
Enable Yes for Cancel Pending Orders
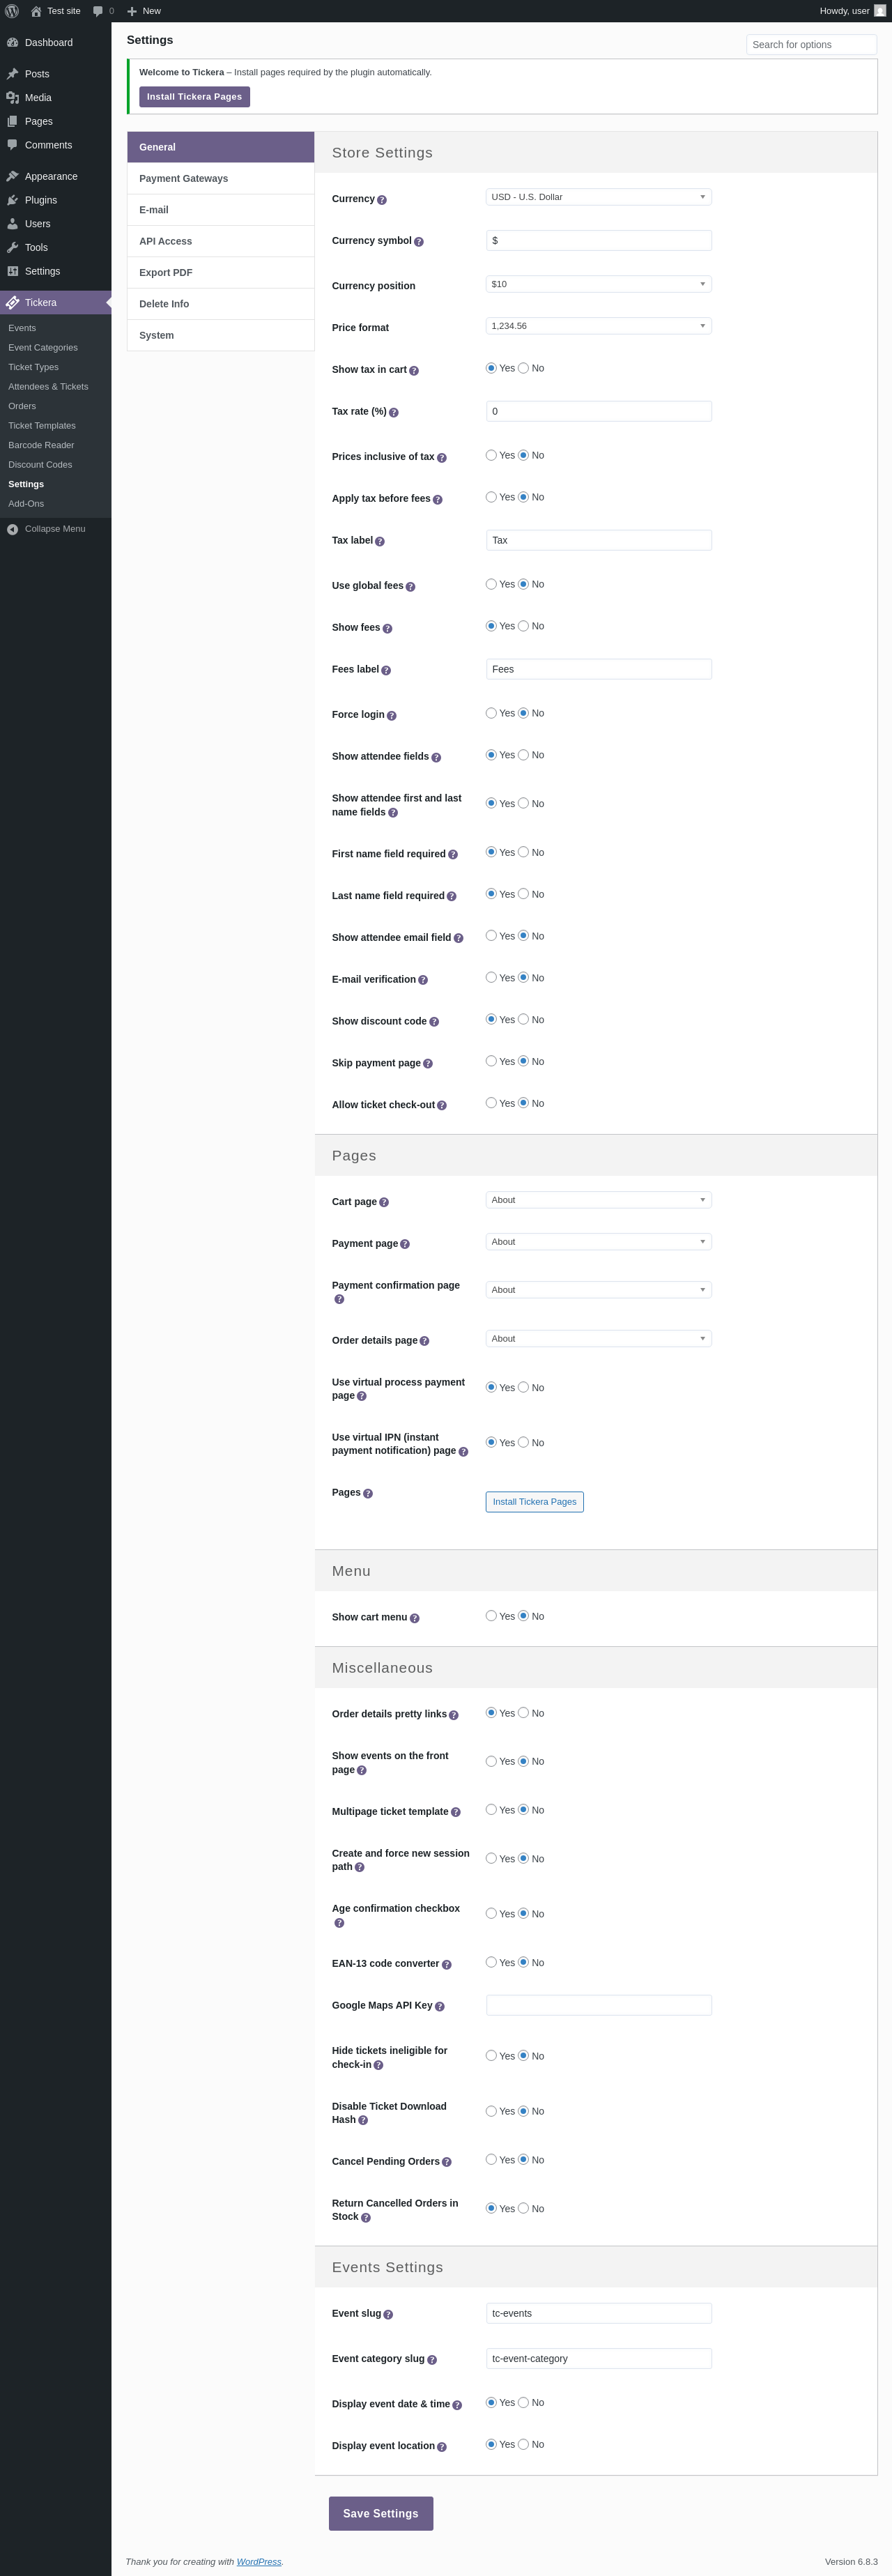(491, 2159)
